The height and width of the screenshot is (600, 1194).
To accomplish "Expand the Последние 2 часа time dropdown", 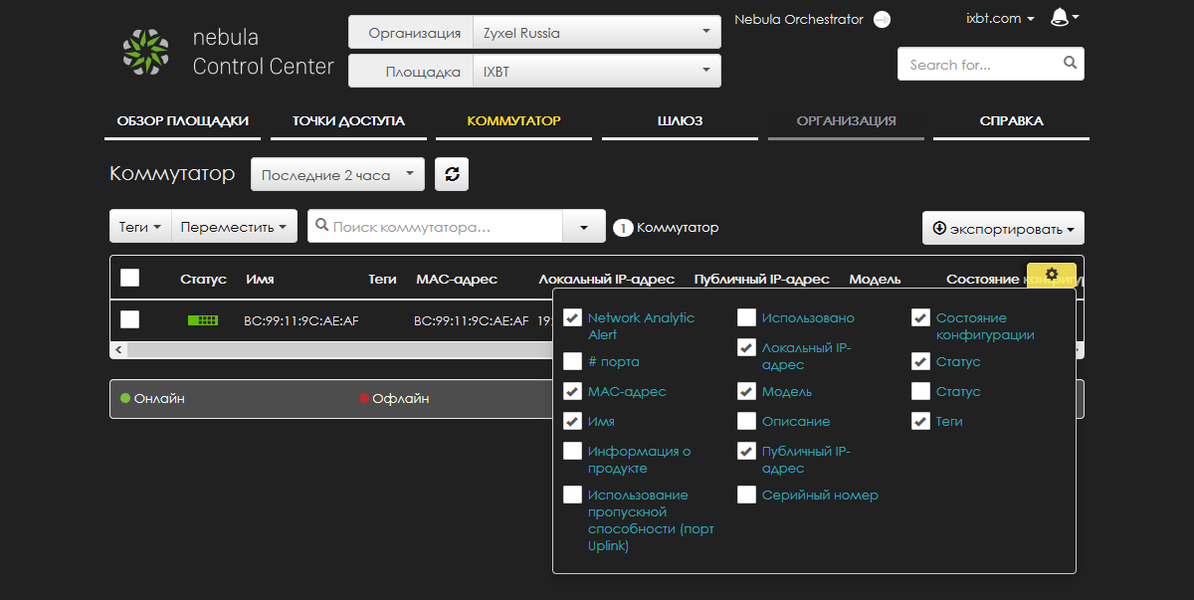I will [337, 174].
